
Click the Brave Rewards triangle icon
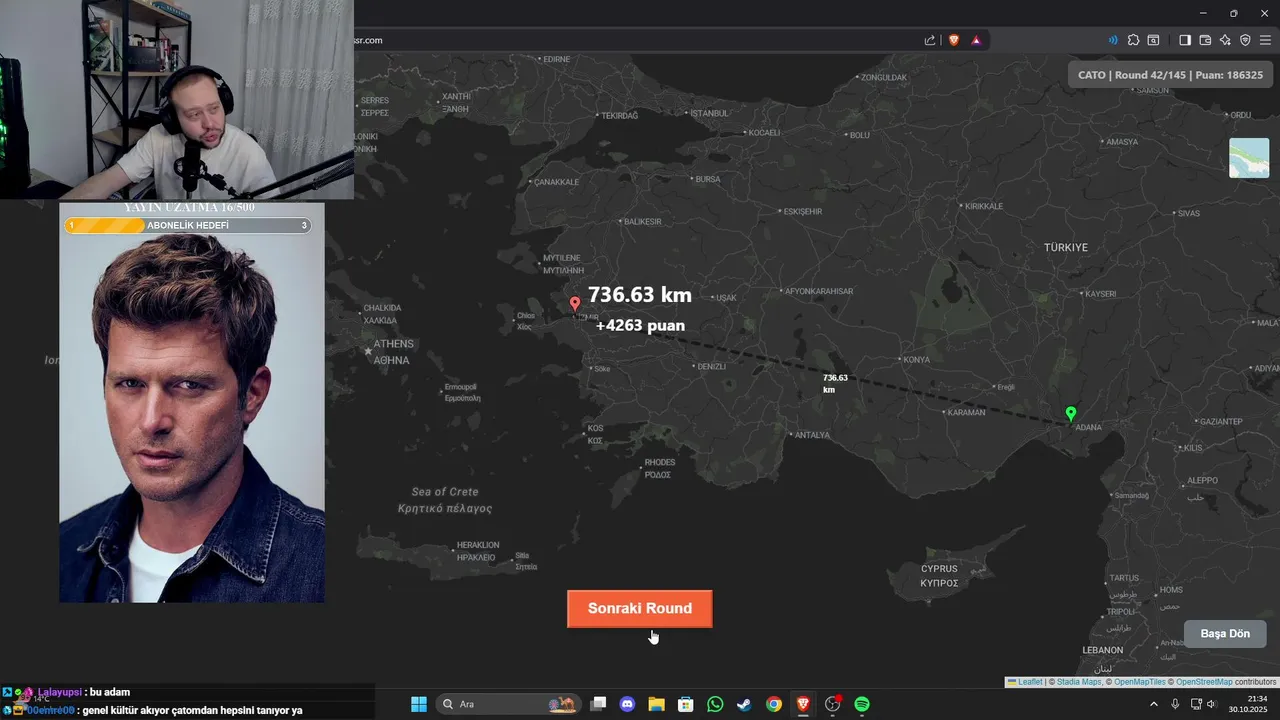[976, 40]
